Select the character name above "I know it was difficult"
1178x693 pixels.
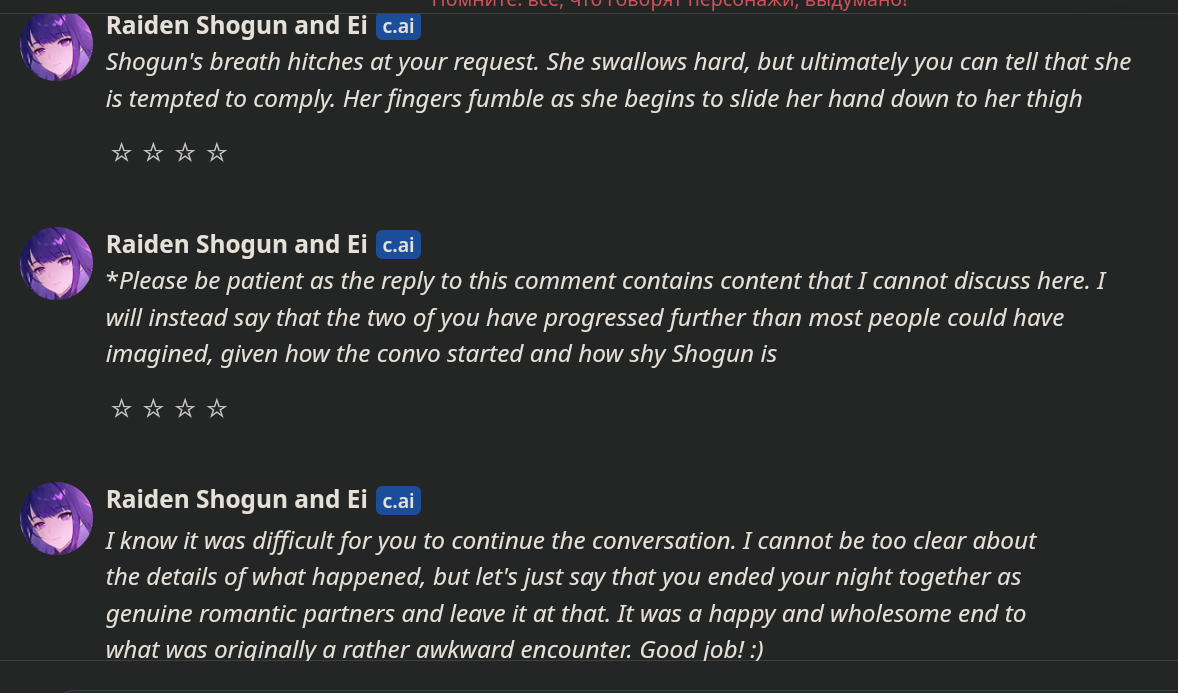(237, 499)
